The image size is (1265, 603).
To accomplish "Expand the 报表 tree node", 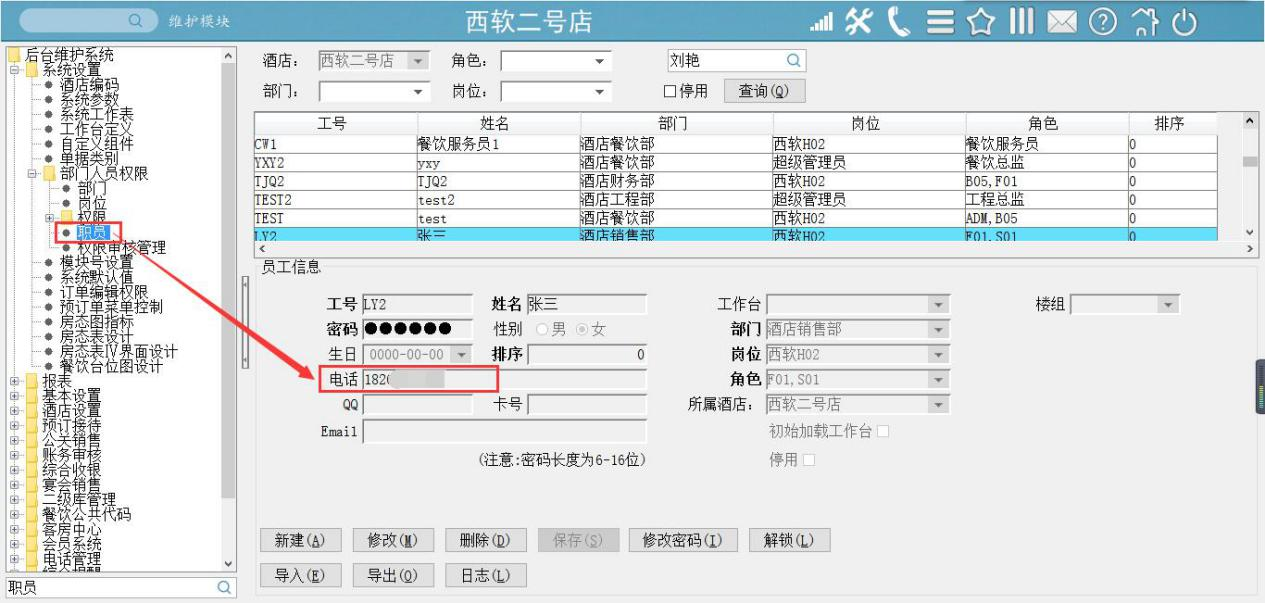I will pos(15,381).
